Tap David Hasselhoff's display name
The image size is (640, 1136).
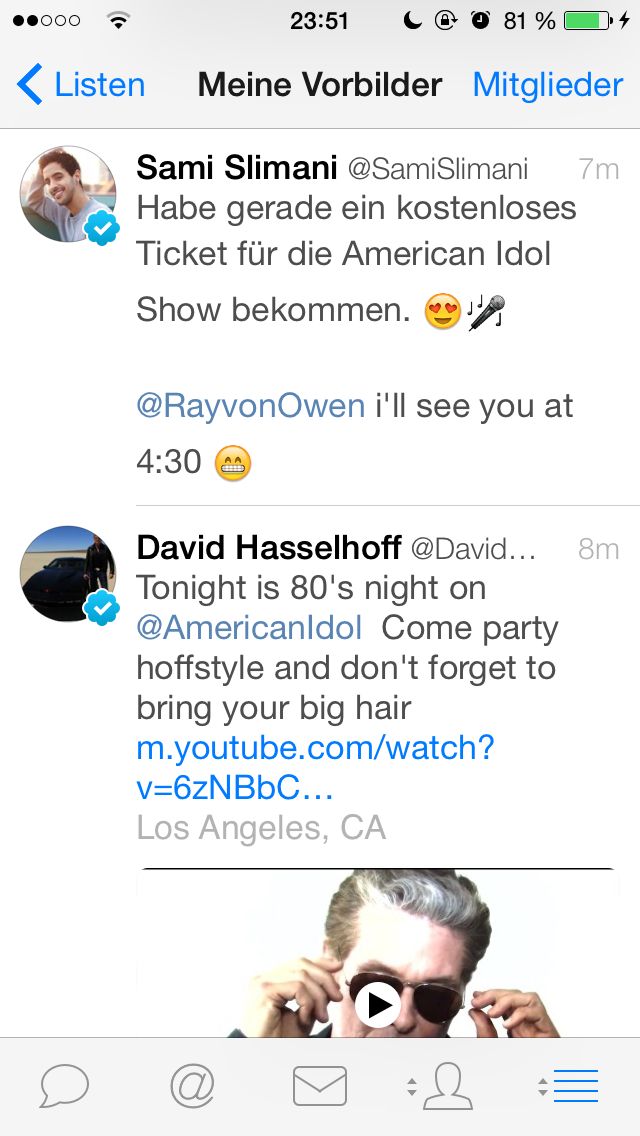269,548
